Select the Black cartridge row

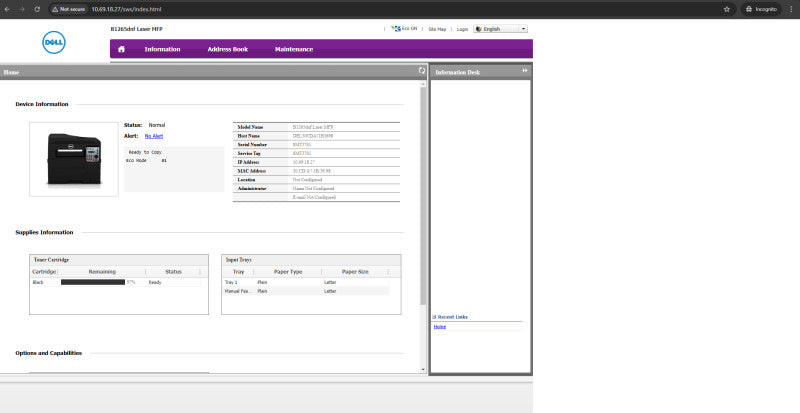[116, 282]
